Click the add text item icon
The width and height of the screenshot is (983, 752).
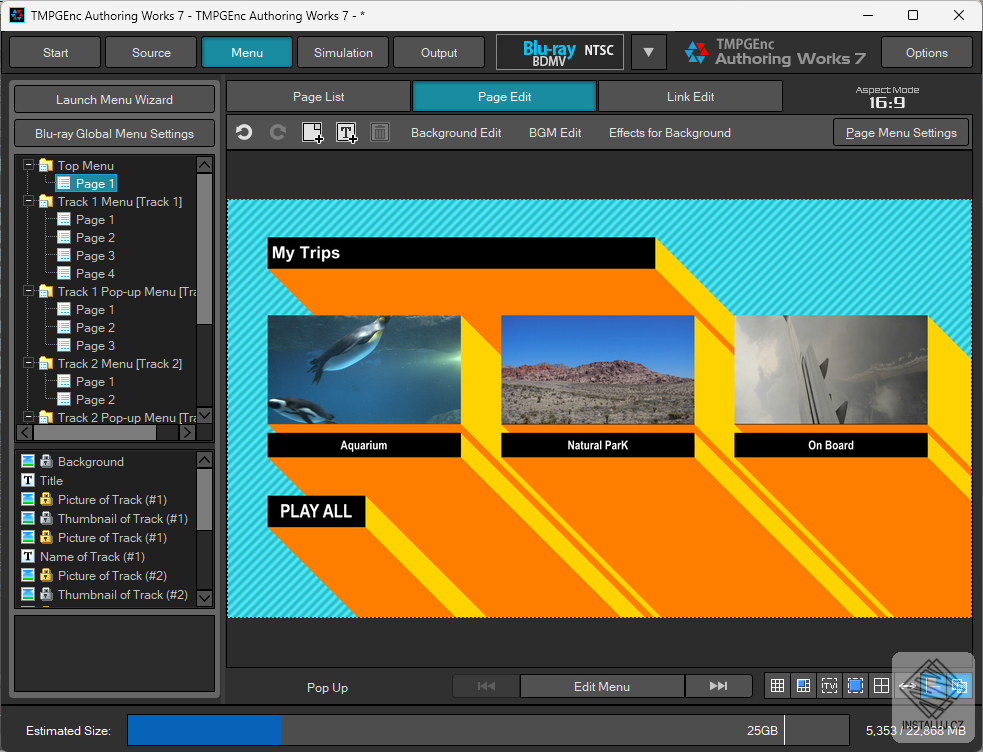click(347, 133)
